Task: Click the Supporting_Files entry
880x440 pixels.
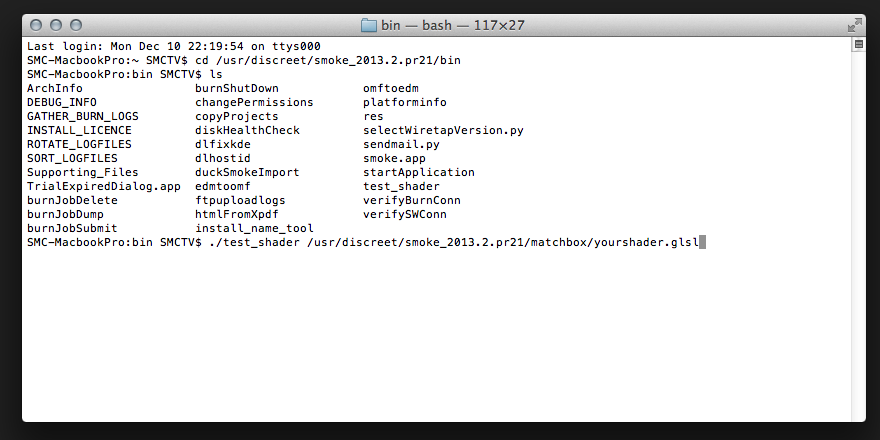Action: [x=82, y=172]
